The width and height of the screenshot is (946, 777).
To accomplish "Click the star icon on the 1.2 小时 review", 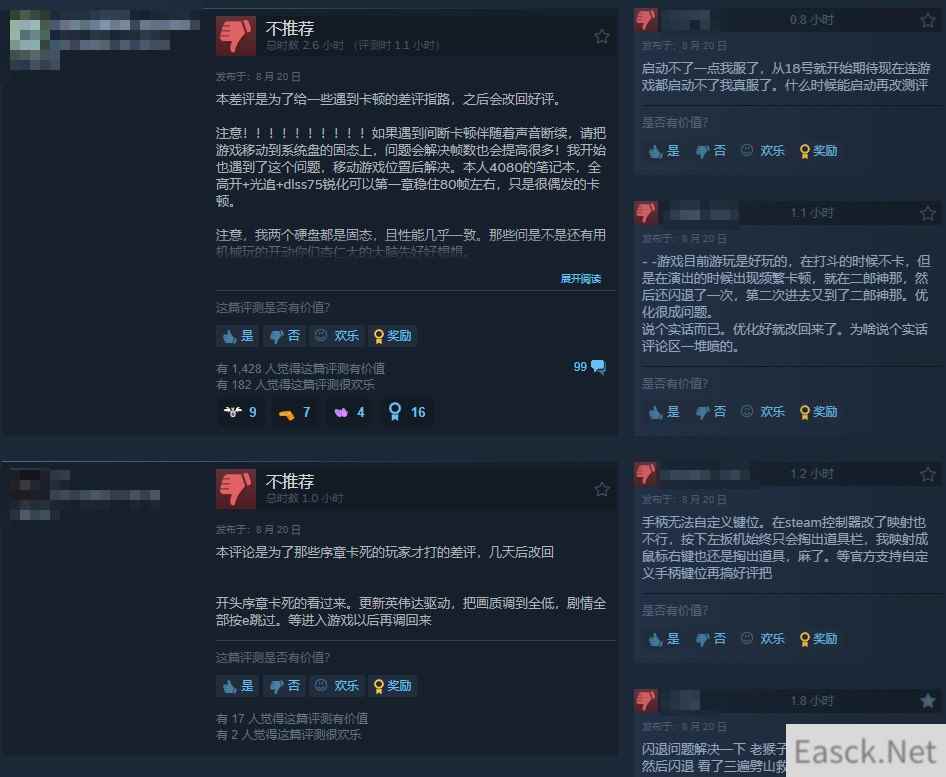I will pyautogui.click(x=928, y=474).
